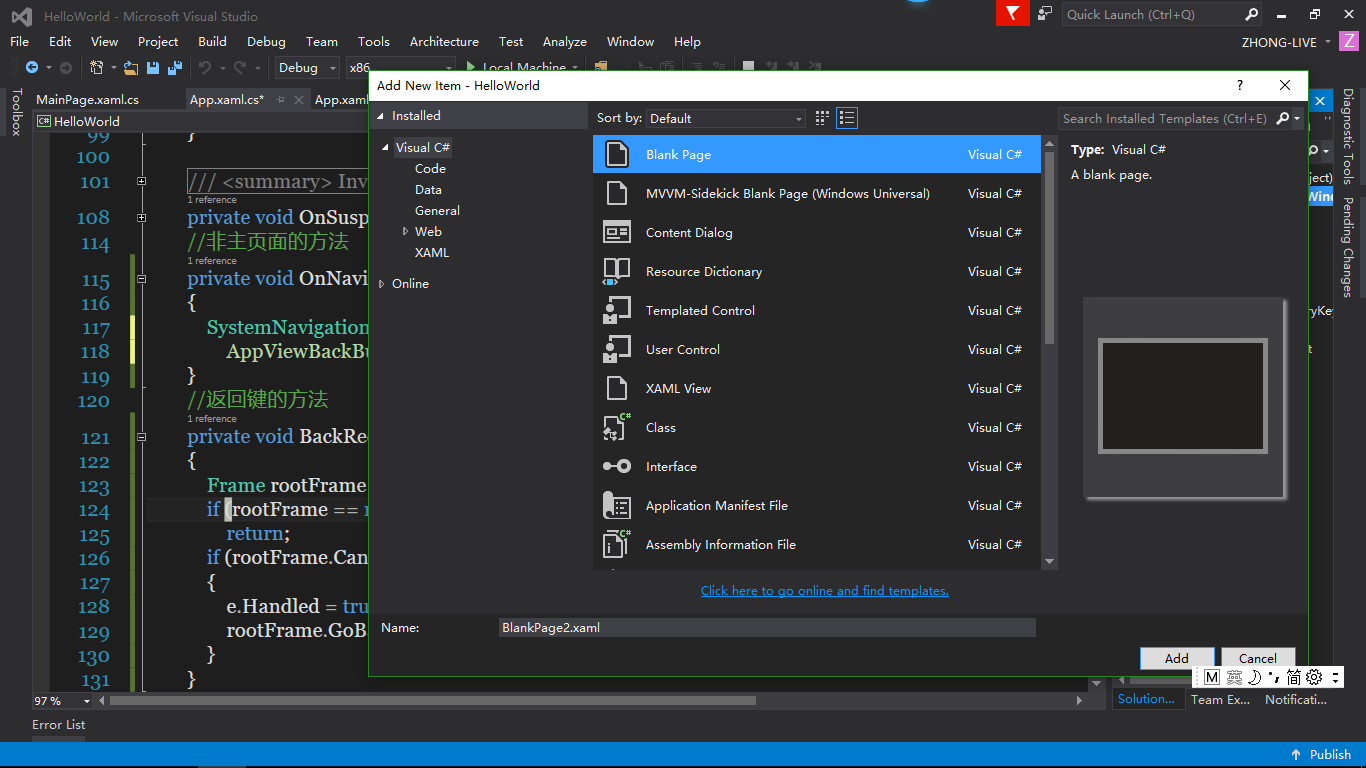1366x768 pixels.
Task: Switch to the Team Explorer tab
Action: [1220, 699]
